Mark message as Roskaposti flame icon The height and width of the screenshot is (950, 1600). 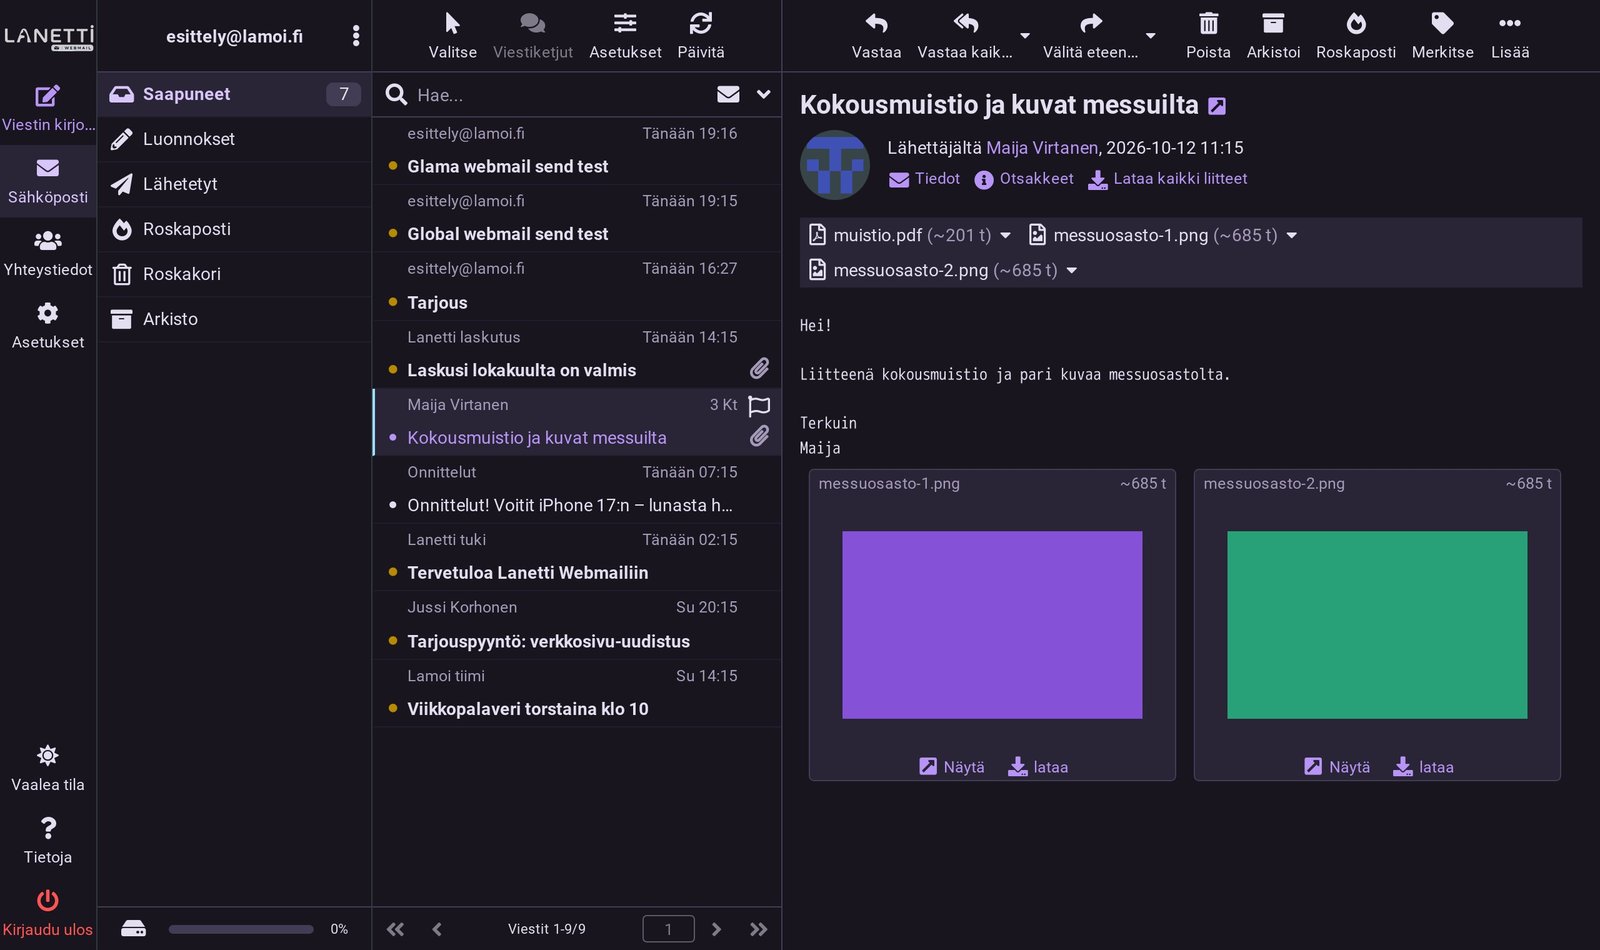tap(1356, 23)
